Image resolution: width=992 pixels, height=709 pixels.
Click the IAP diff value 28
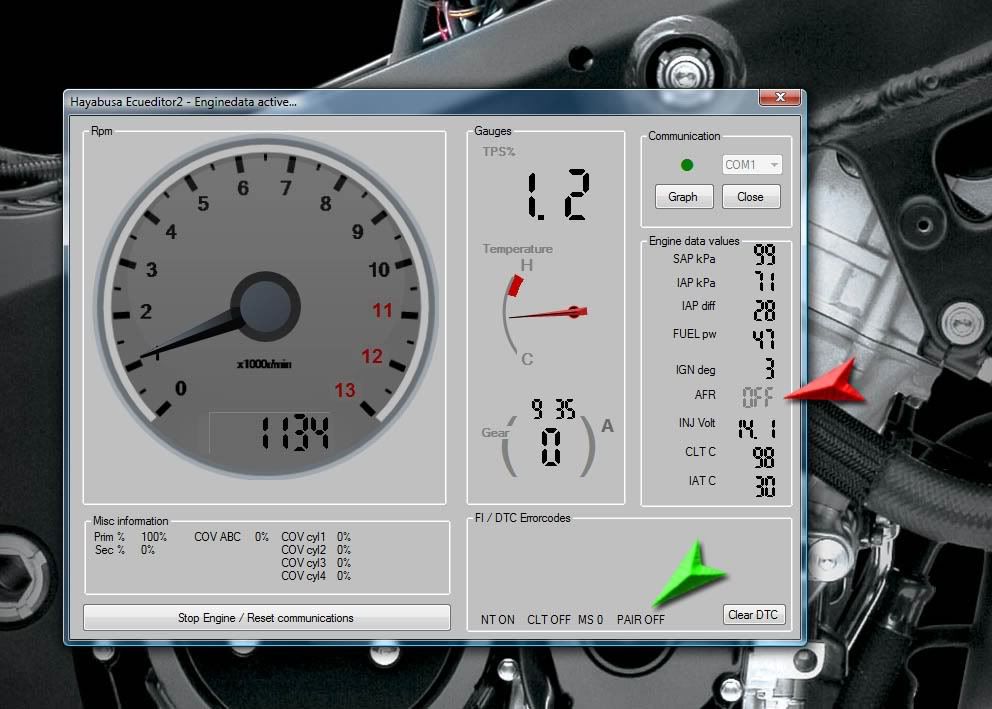coord(764,311)
